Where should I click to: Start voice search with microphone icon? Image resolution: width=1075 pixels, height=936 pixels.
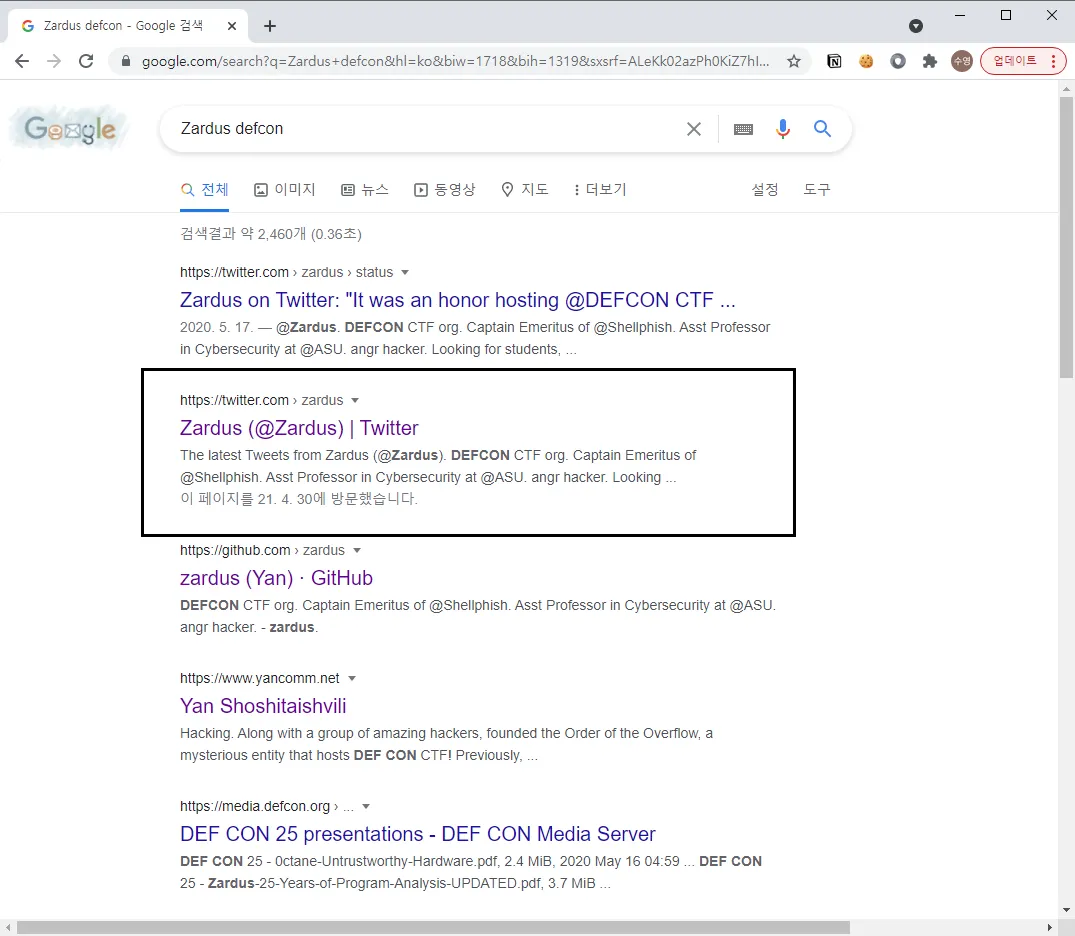[783, 129]
